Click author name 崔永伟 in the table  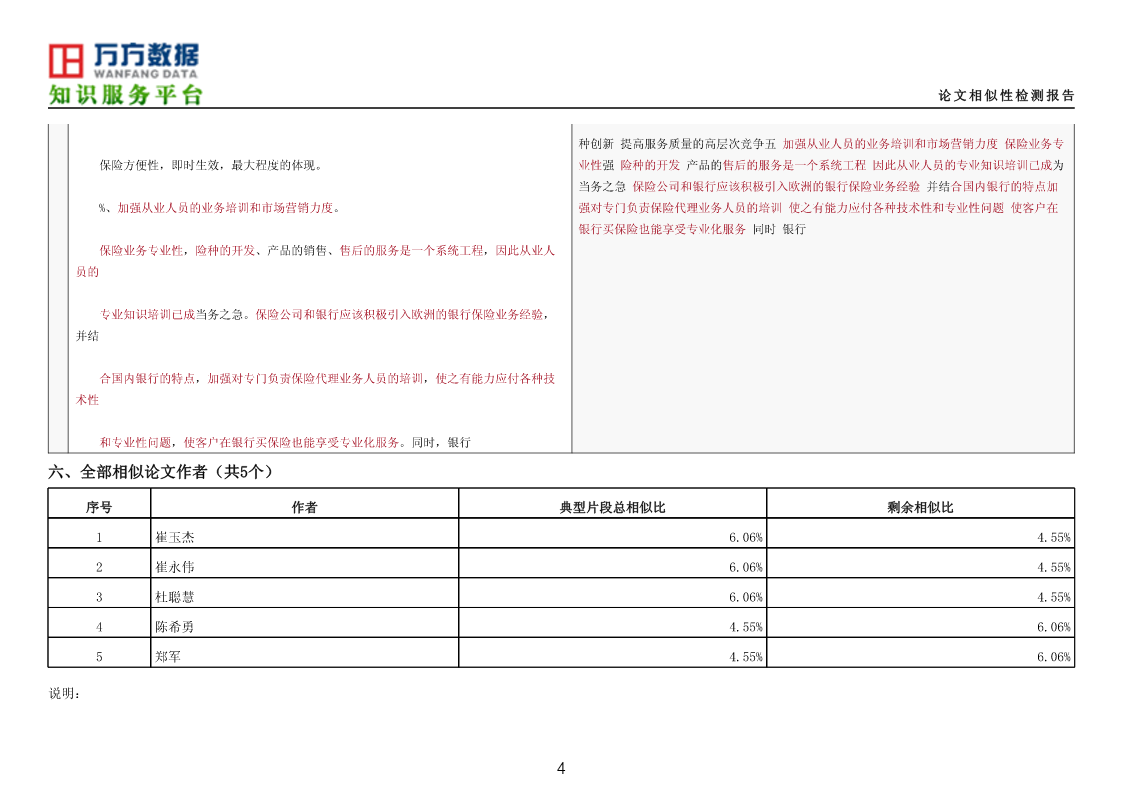(175, 568)
